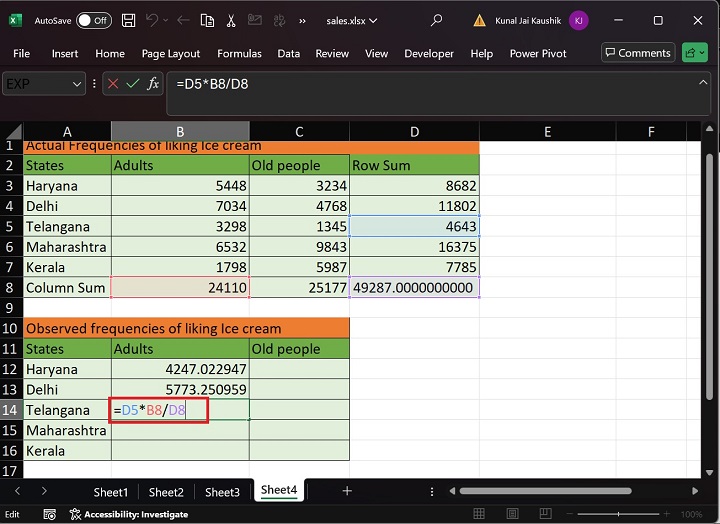Add a new sheet with plus icon
Viewport: 720px width, 524px height.
point(347,491)
